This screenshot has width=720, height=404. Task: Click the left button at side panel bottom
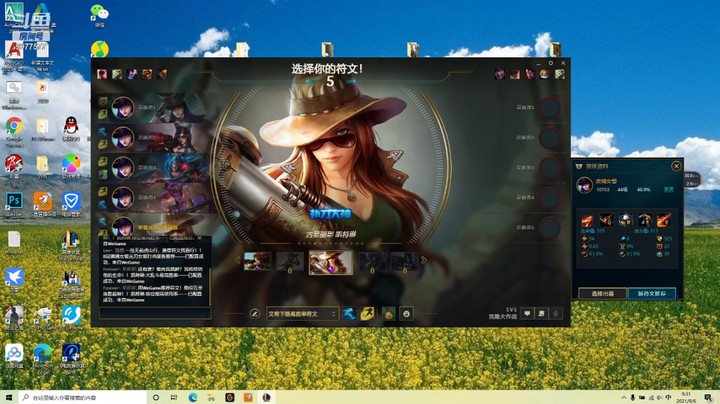[602, 293]
